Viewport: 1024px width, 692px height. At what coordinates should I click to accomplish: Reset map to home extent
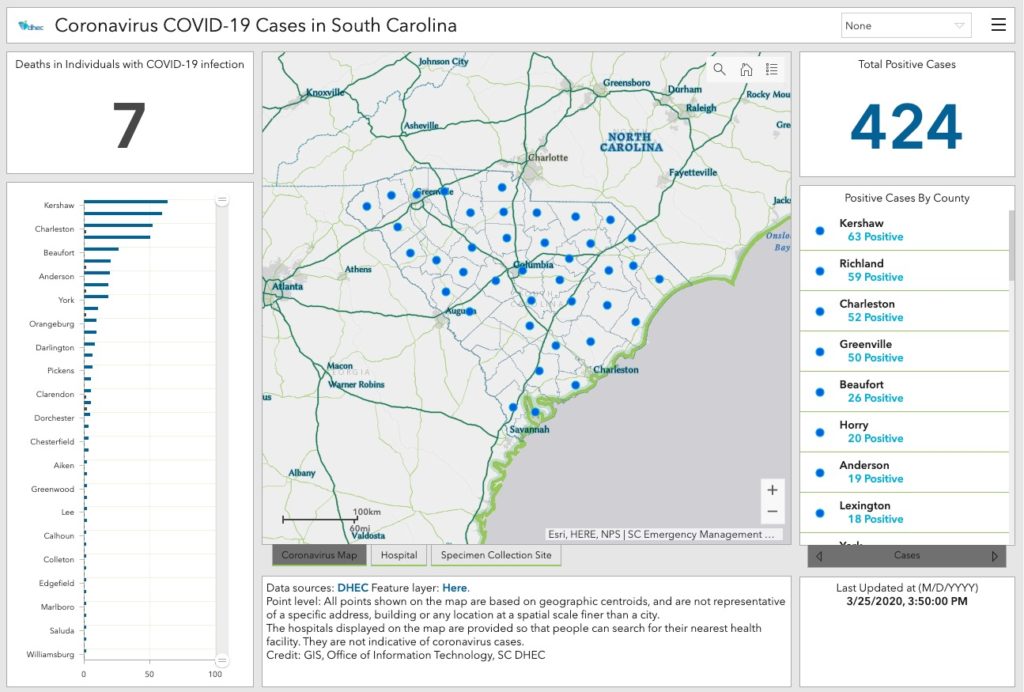click(x=746, y=69)
